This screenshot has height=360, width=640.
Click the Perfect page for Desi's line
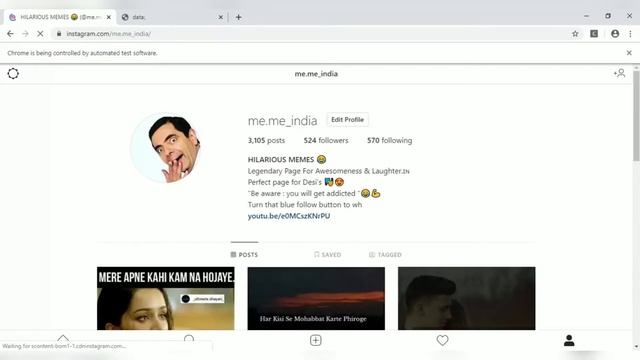(296, 182)
